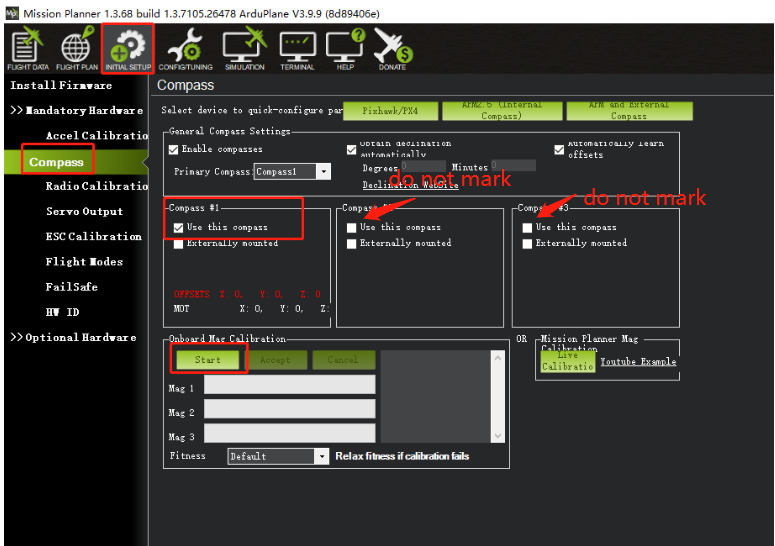Click the Mag 1 progress bar

coord(290,384)
